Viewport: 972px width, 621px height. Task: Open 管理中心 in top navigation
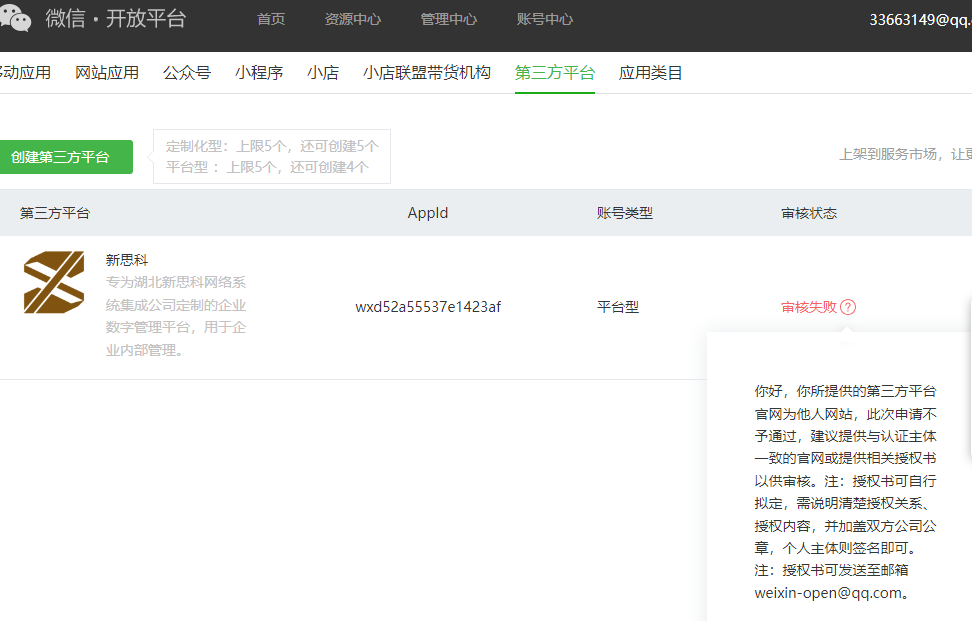pyautogui.click(x=449, y=19)
